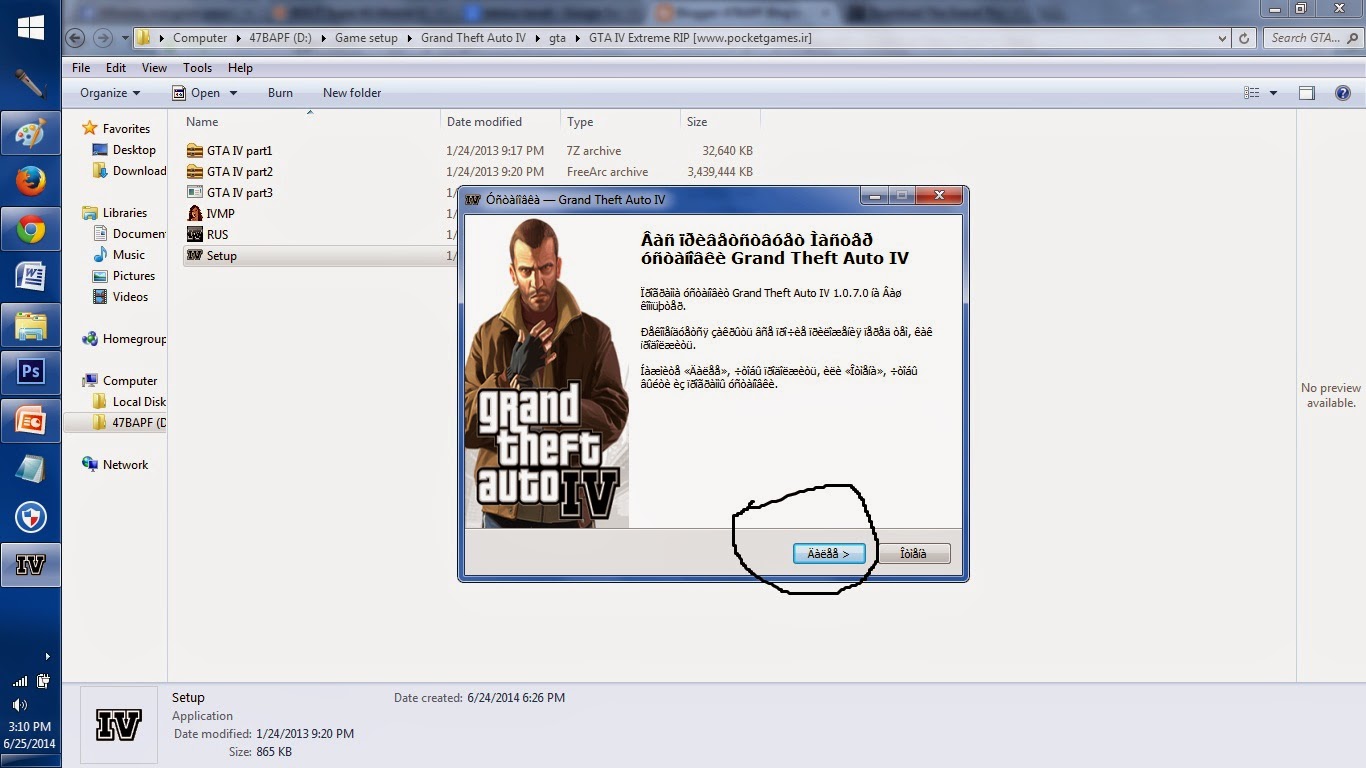Open the Help menu

click(x=240, y=68)
